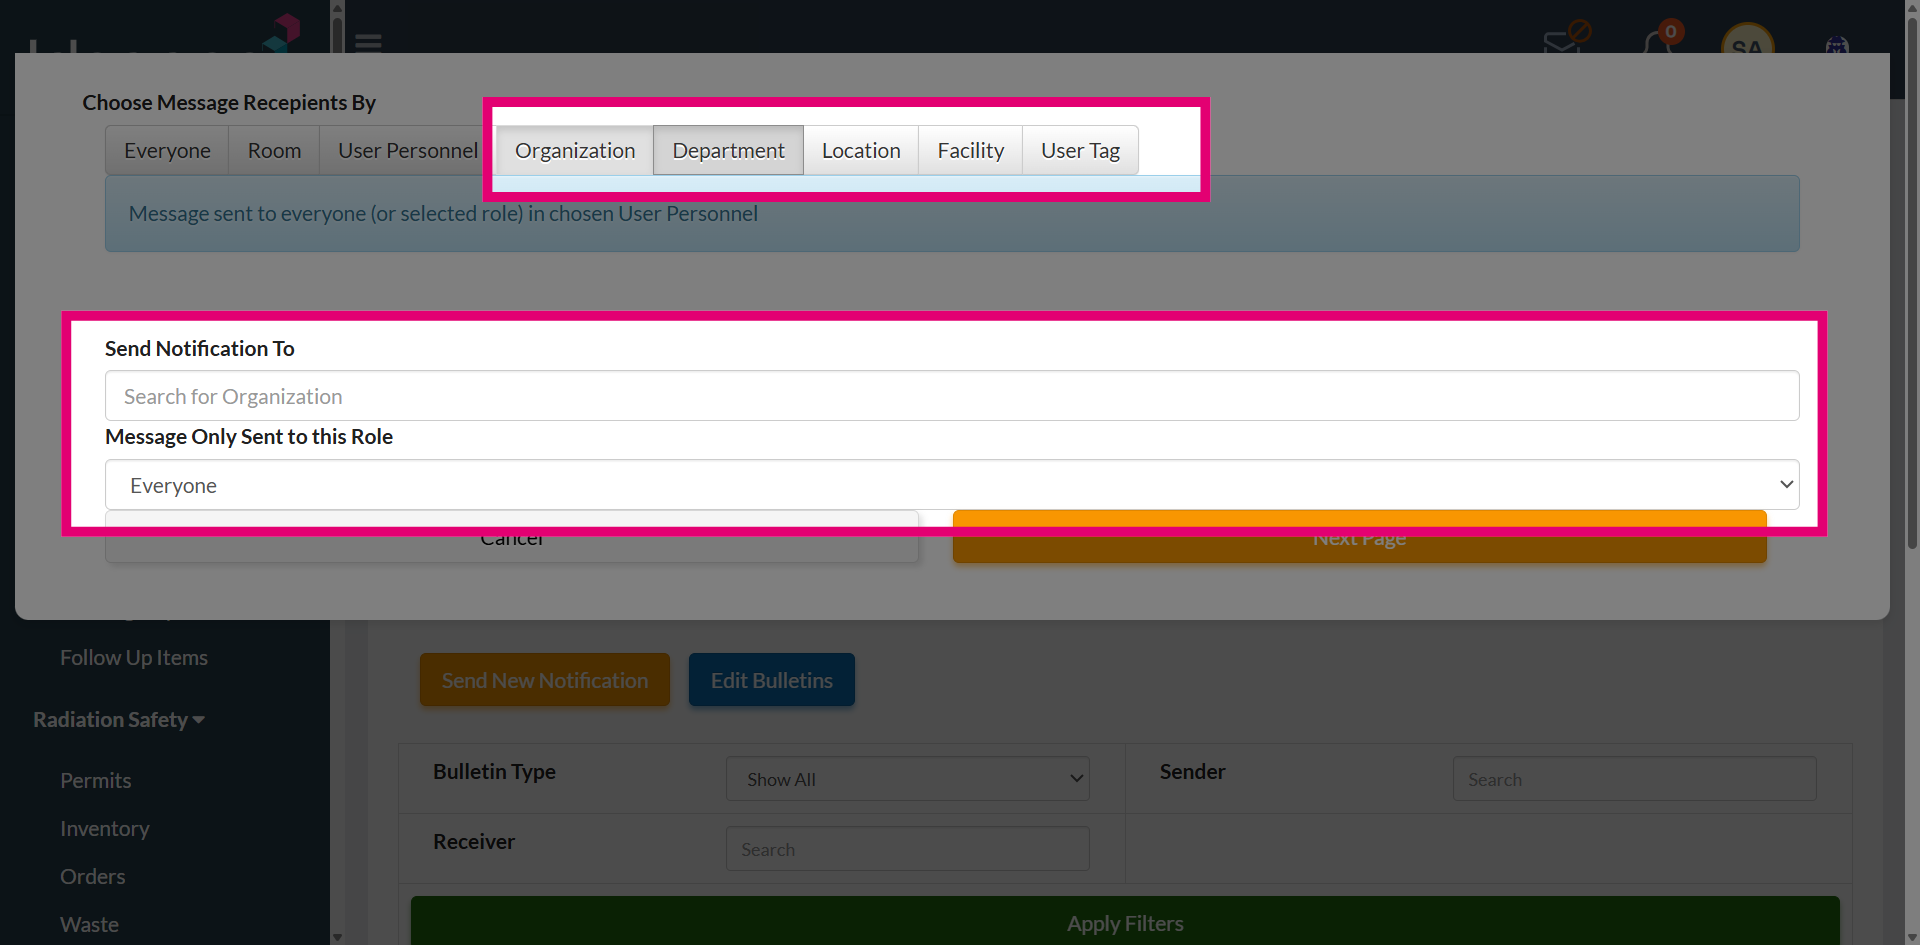Open Follow Up Items in sidebar
Viewport: 1920px width, 945px height.
(x=134, y=658)
